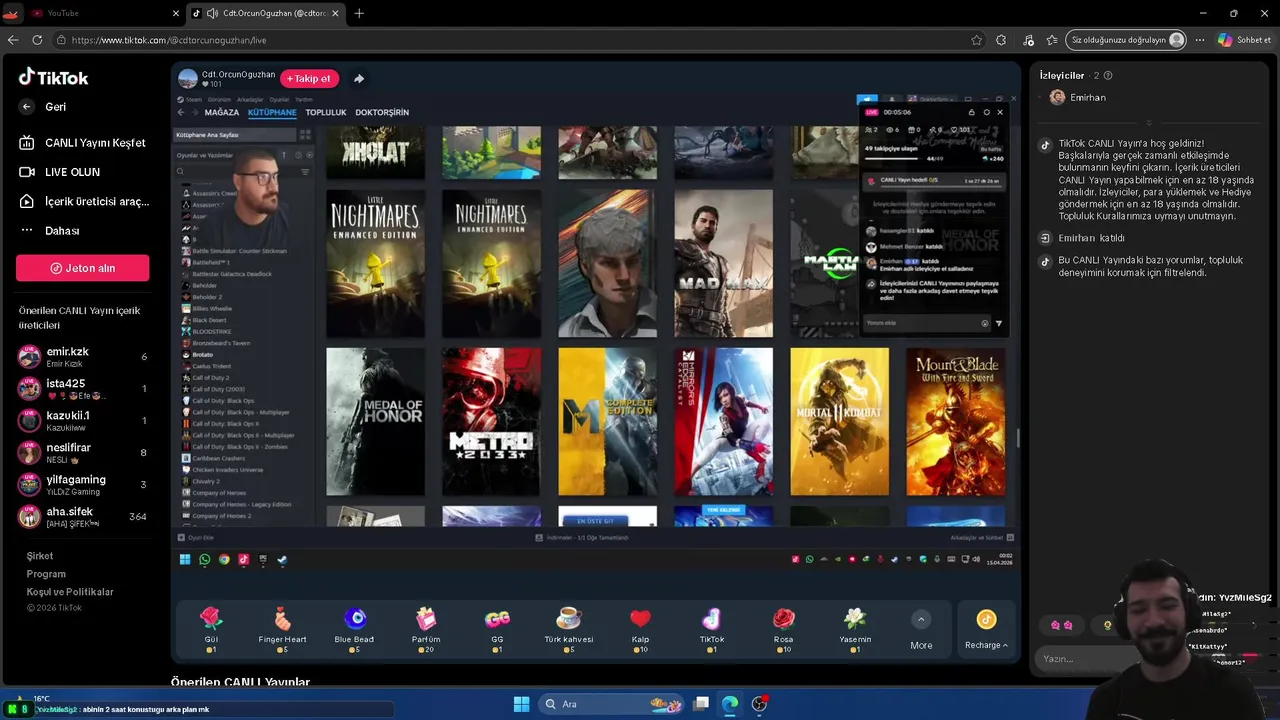Screen dimensions: 1280x720
Task: Open Koşul ve Politikalar footer link
Action: pos(70,592)
